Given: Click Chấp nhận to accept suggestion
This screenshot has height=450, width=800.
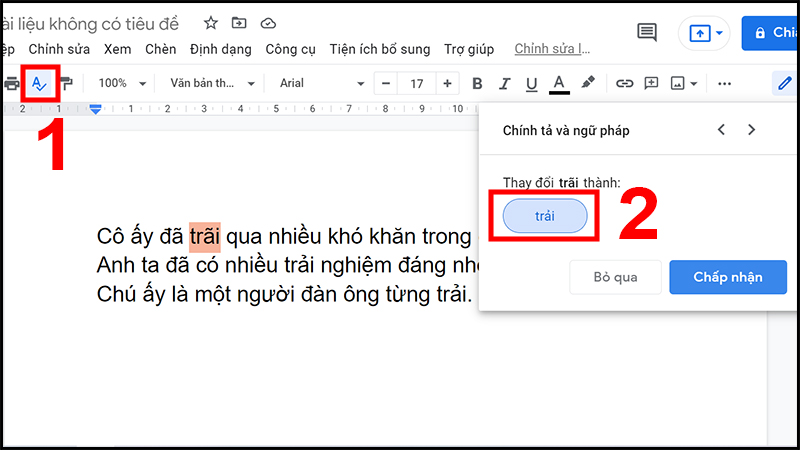Looking at the screenshot, I should (728, 277).
